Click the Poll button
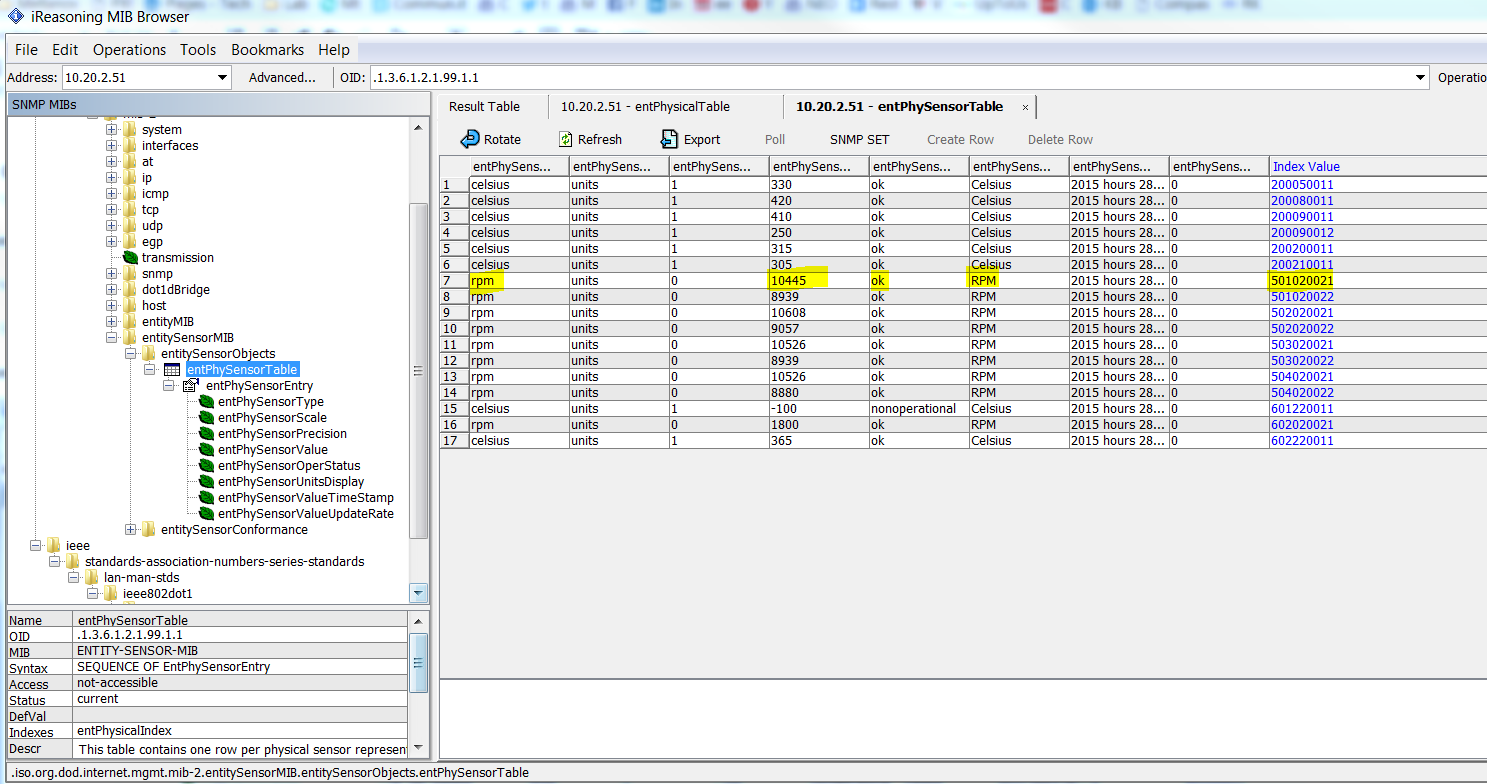The height and width of the screenshot is (784, 1487). (775, 139)
